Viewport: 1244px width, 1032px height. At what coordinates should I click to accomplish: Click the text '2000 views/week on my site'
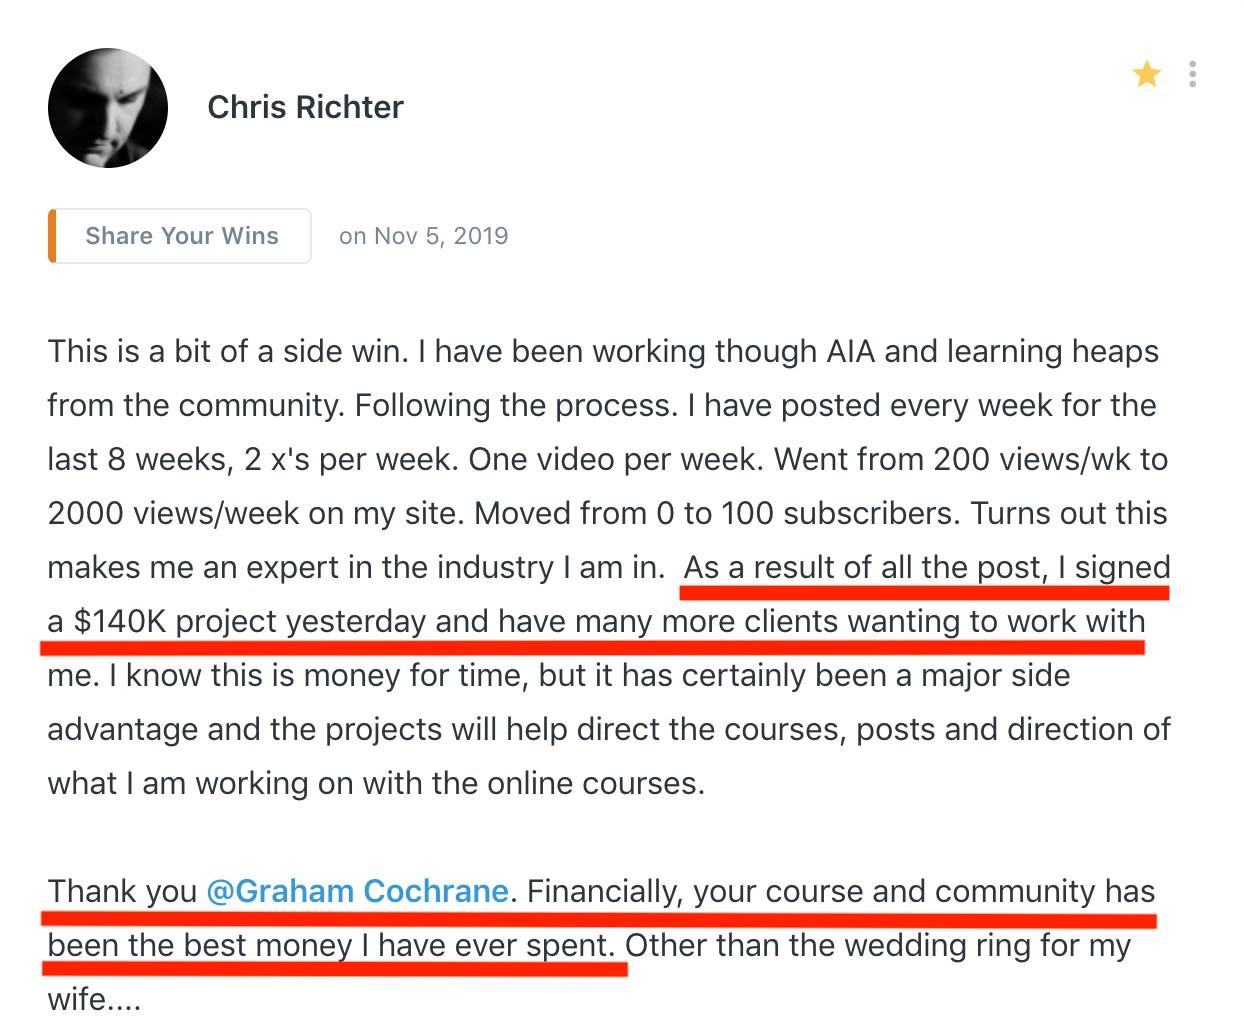point(255,513)
